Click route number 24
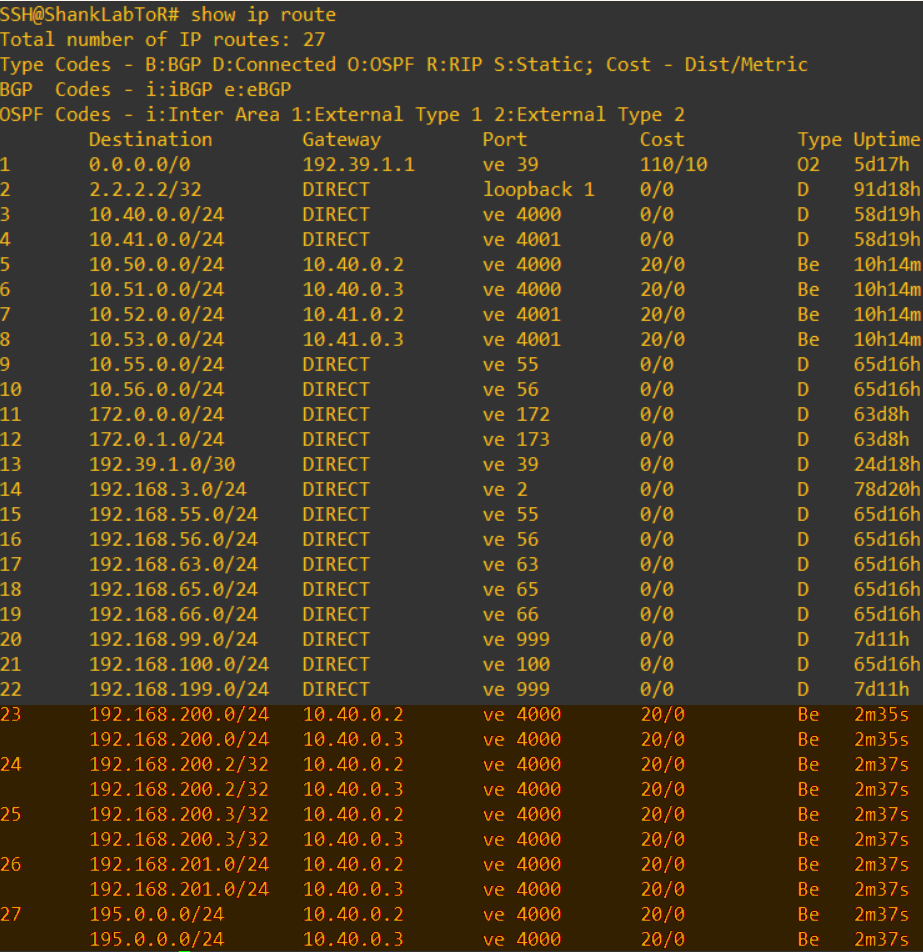The width and height of the screenshot is (923, 952). pos(11,764)
